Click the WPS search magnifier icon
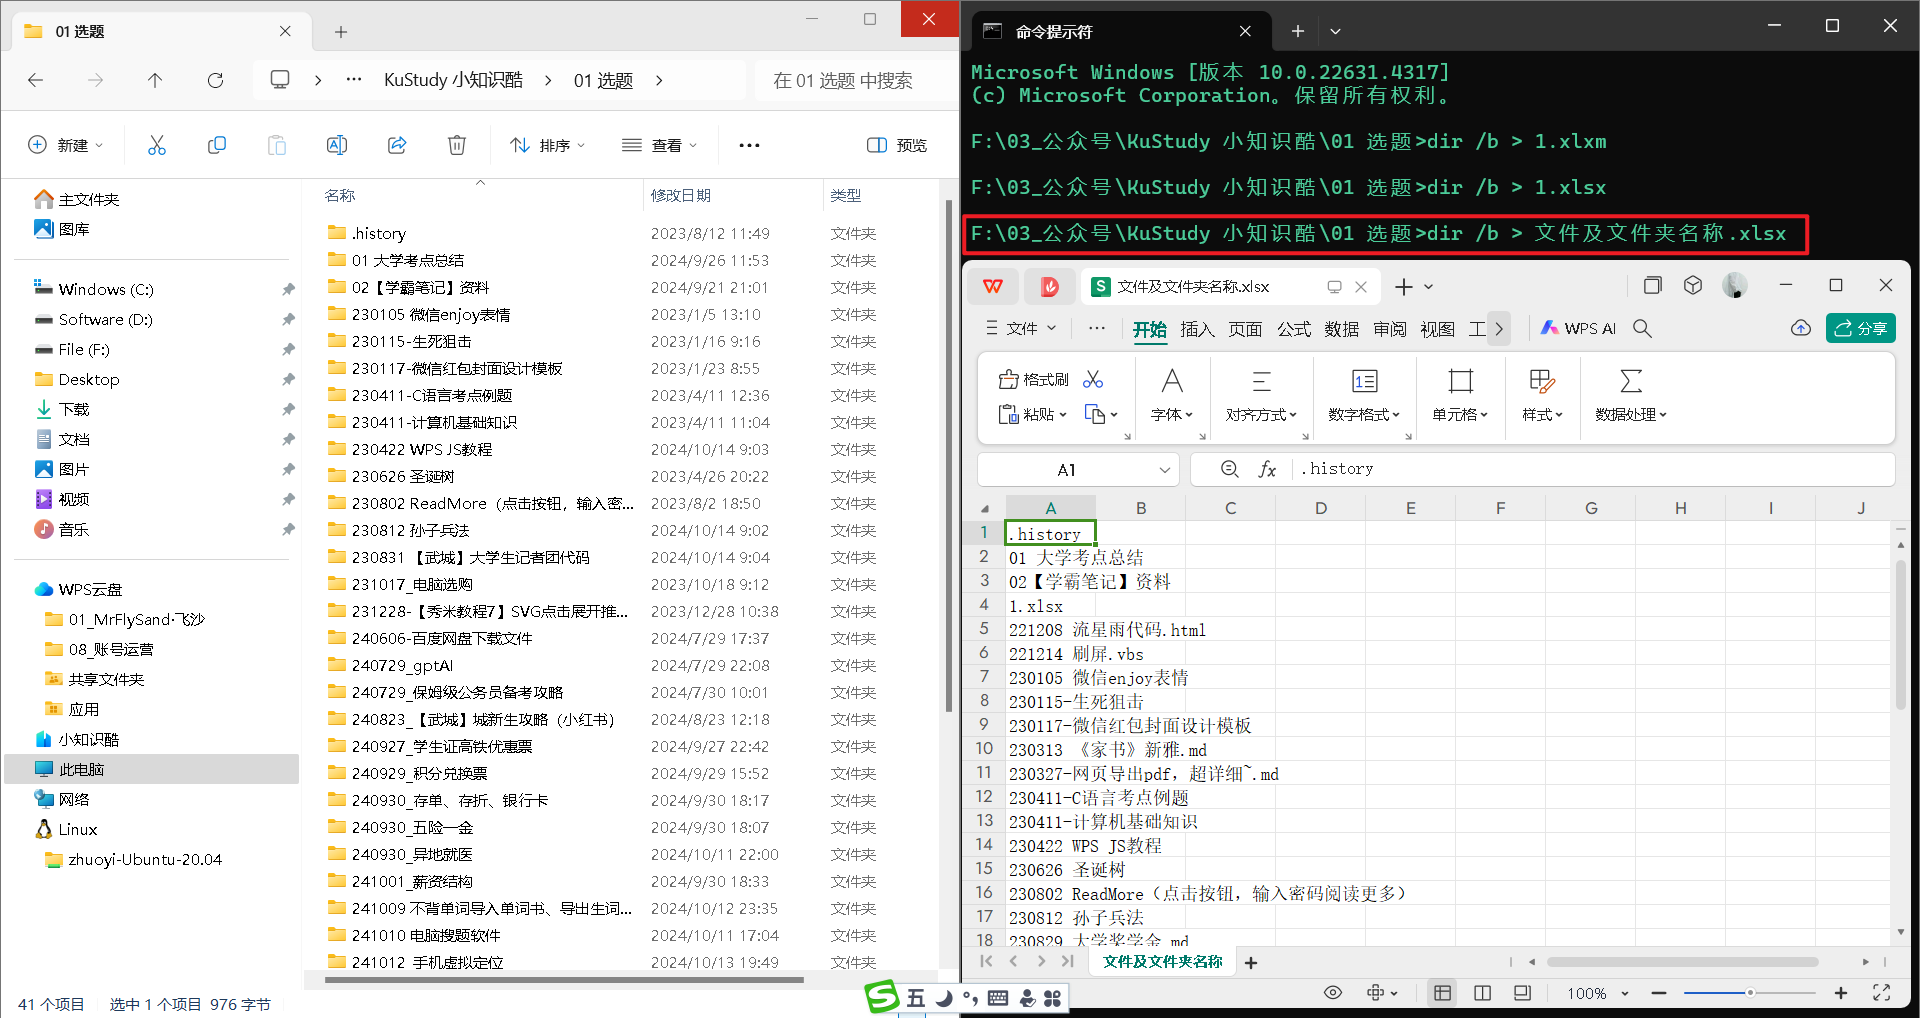This screenshot has width=1920, height=1018. [1642, 328]
